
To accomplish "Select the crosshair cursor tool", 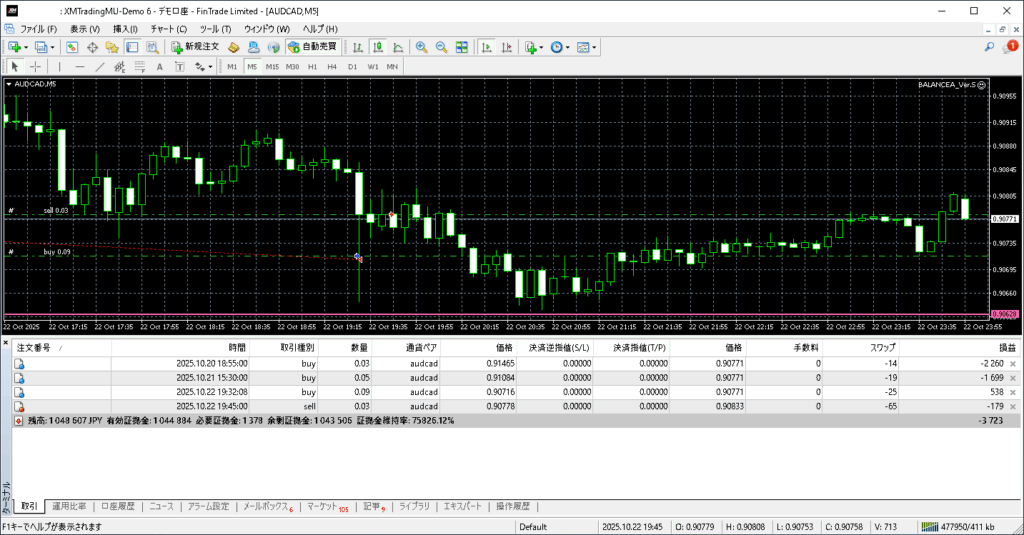I will point(35,67).
